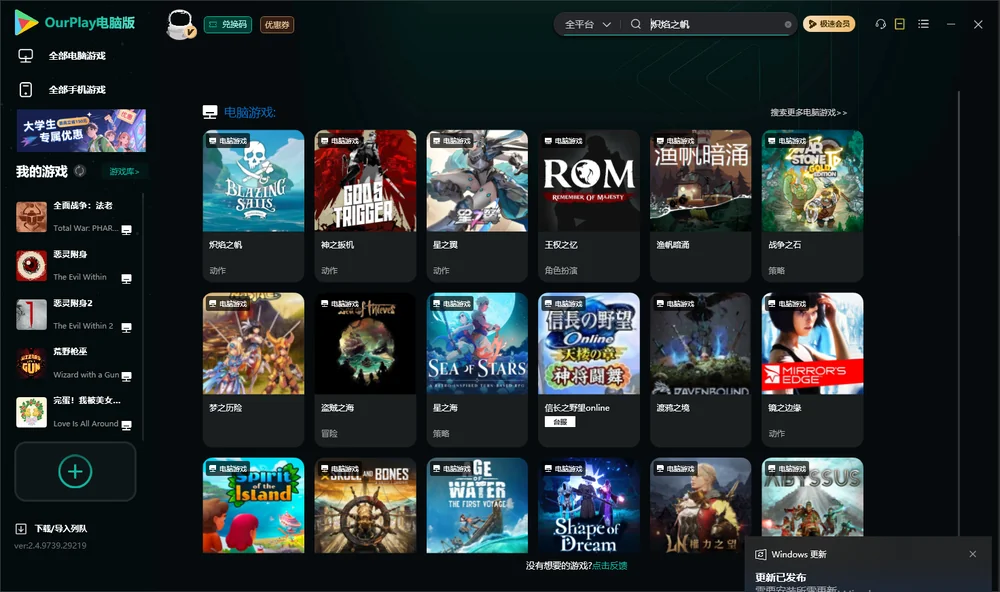The height and width of the screenshot is (592, 1000).
Task: Open 梦之历险 game card
Action: [x=253, y=369]
